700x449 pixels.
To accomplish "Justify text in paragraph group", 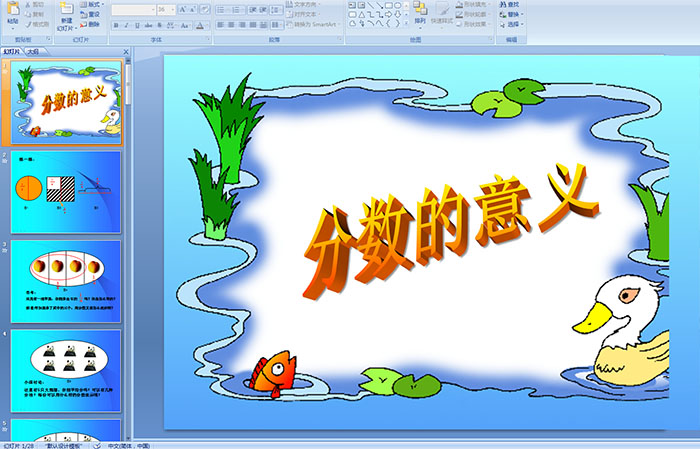I will coord(253,25).
